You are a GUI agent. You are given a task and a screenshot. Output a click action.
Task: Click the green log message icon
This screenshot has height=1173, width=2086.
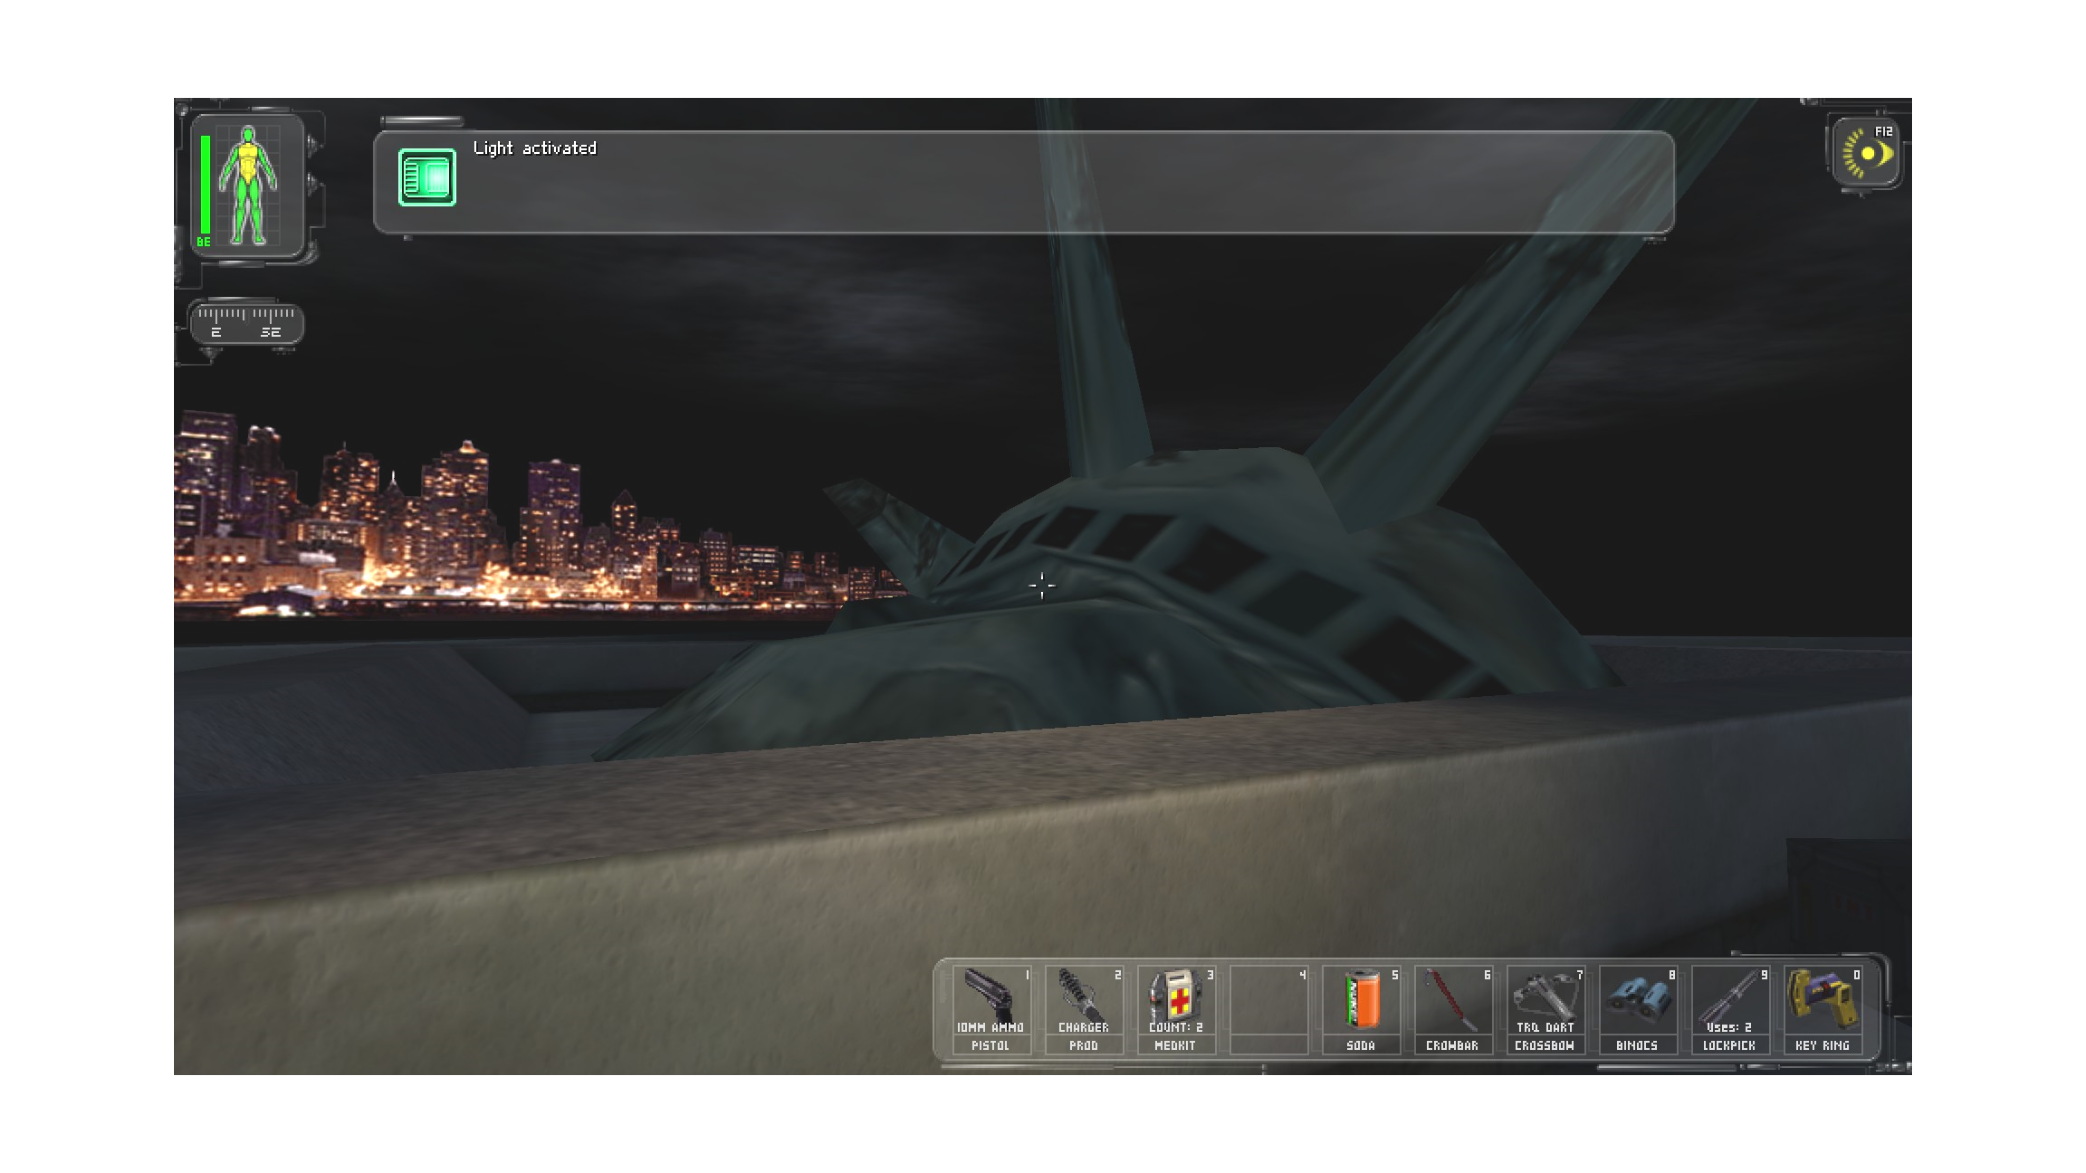427,178
